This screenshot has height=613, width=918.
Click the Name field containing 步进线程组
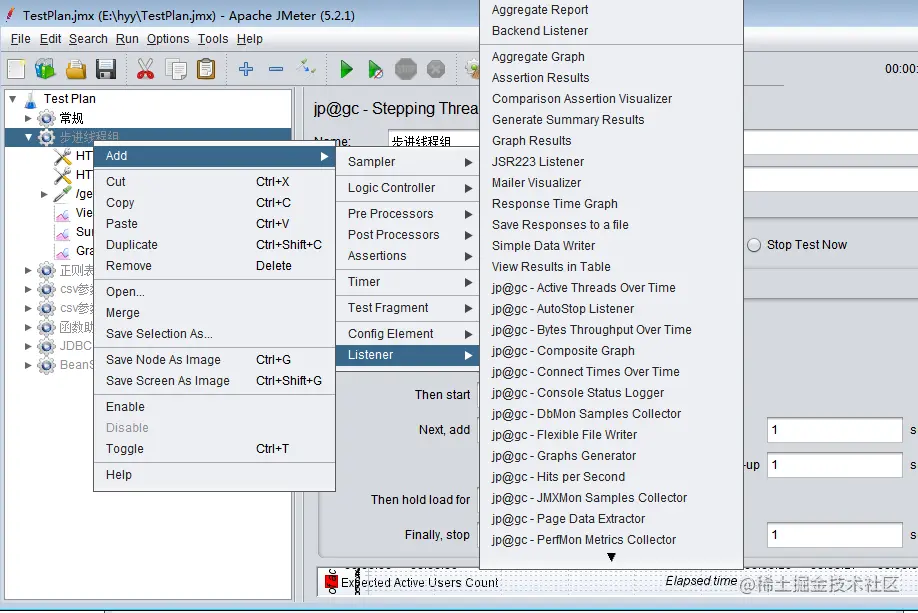[x=433, y=141]
